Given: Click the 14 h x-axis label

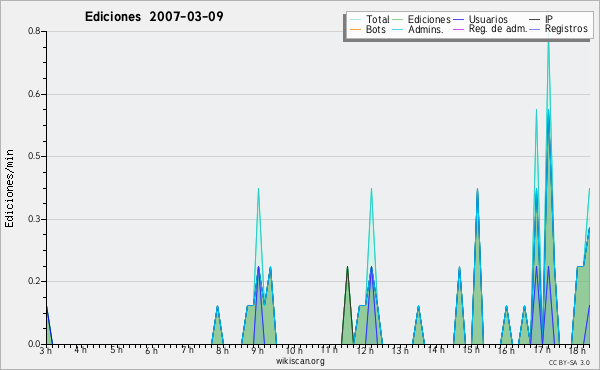Looking at the screenshot, I should click(436, 350).
